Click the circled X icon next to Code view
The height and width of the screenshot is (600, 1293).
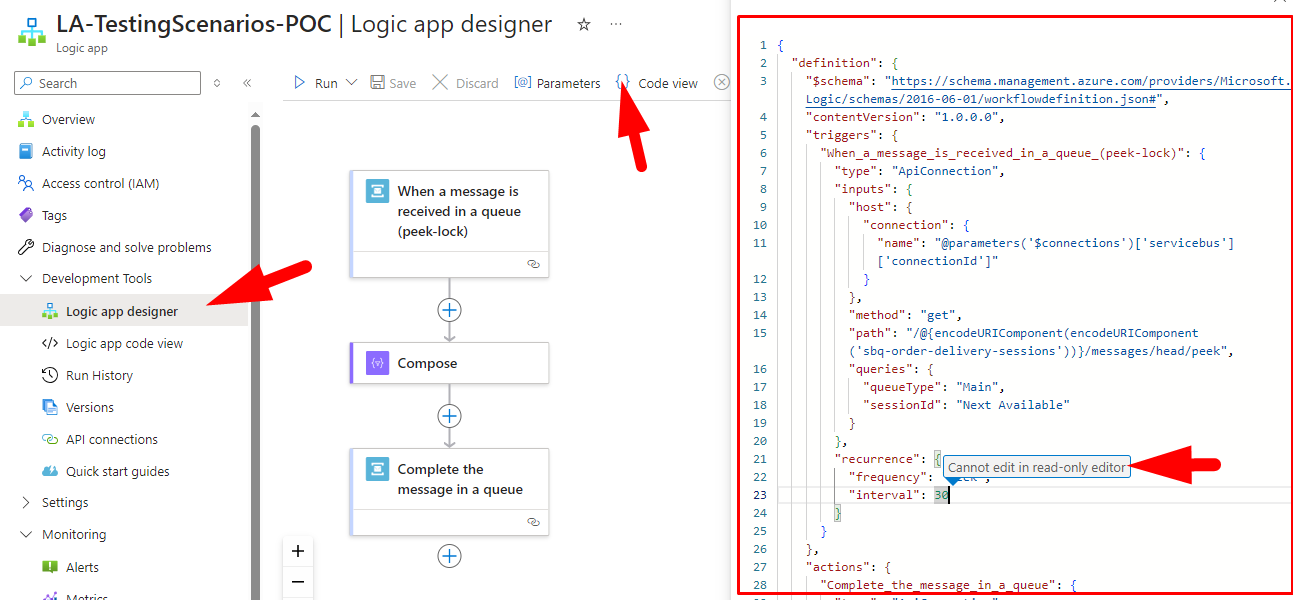[x=721, y=82]
